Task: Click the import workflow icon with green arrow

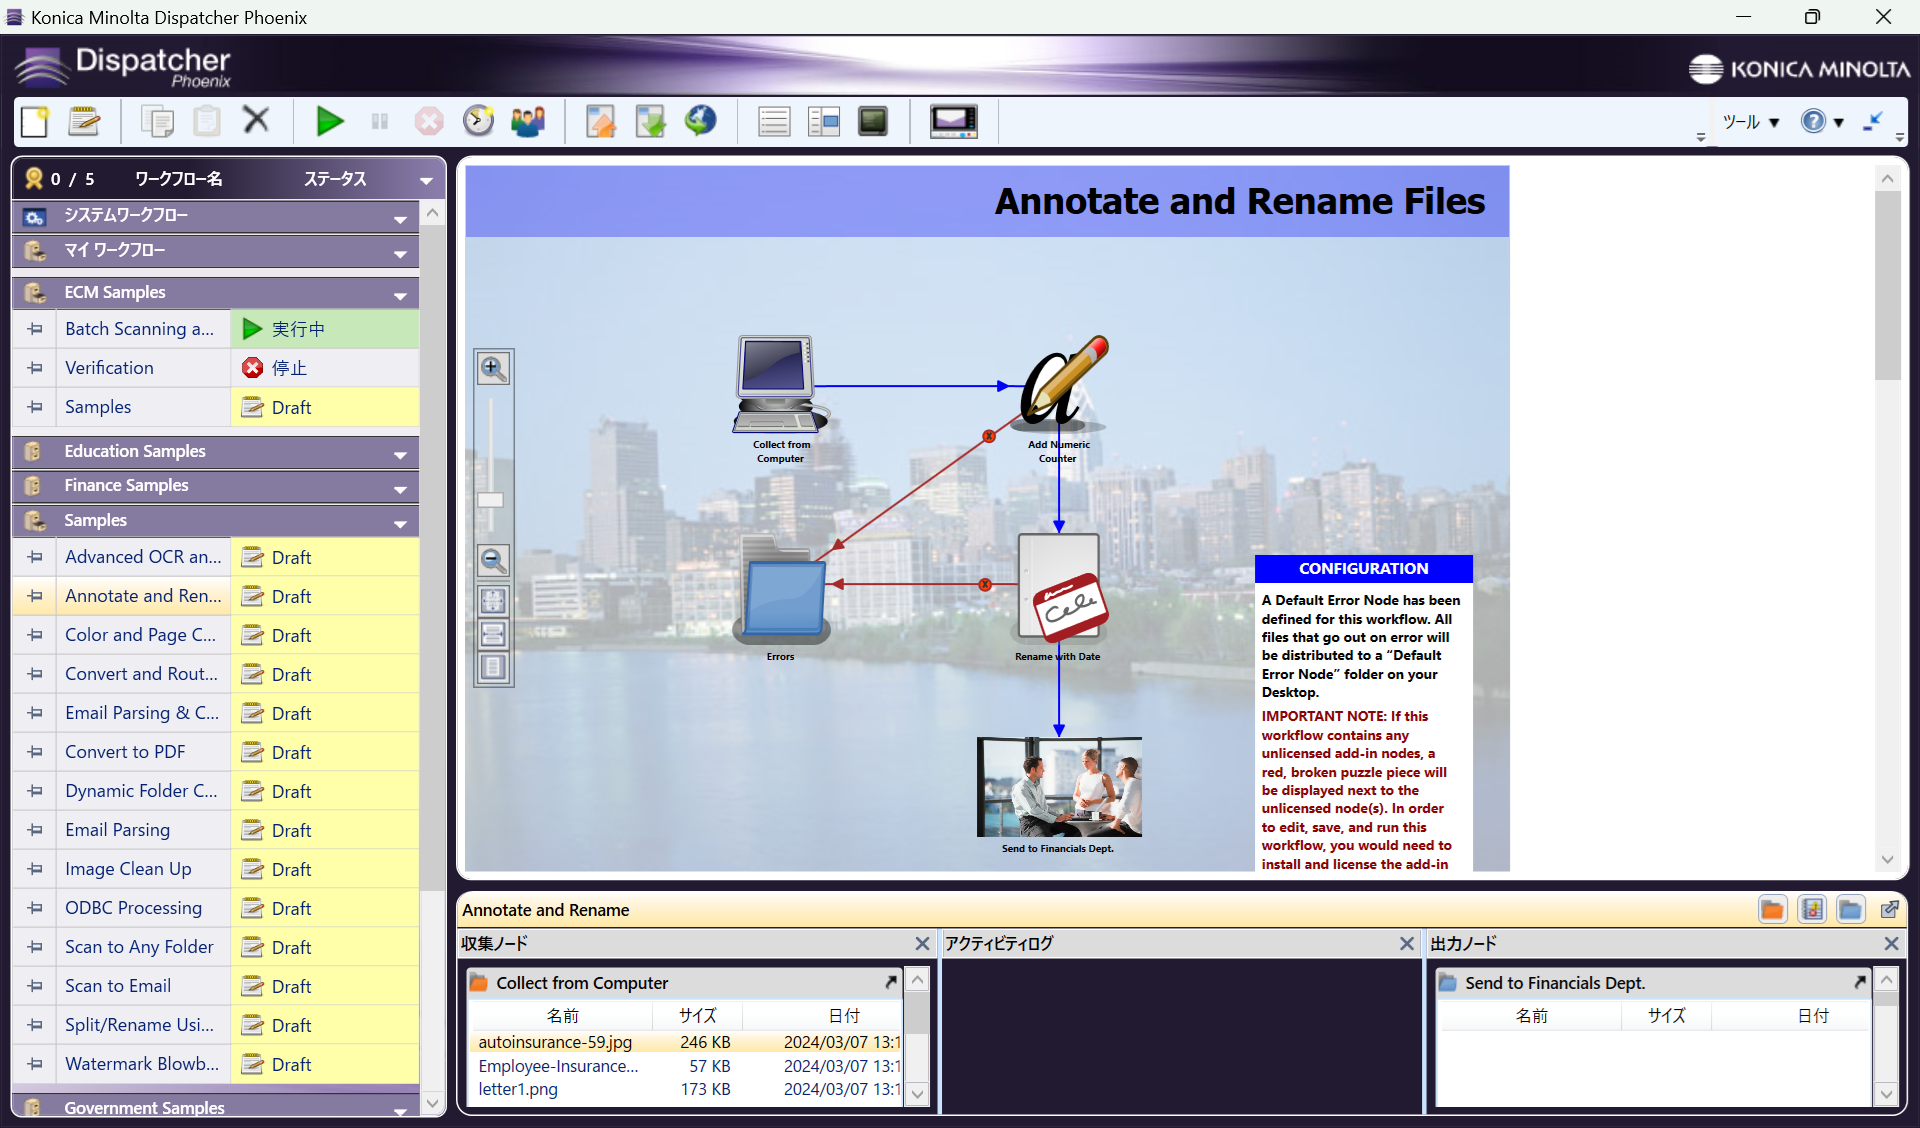Action: [650, 121]
